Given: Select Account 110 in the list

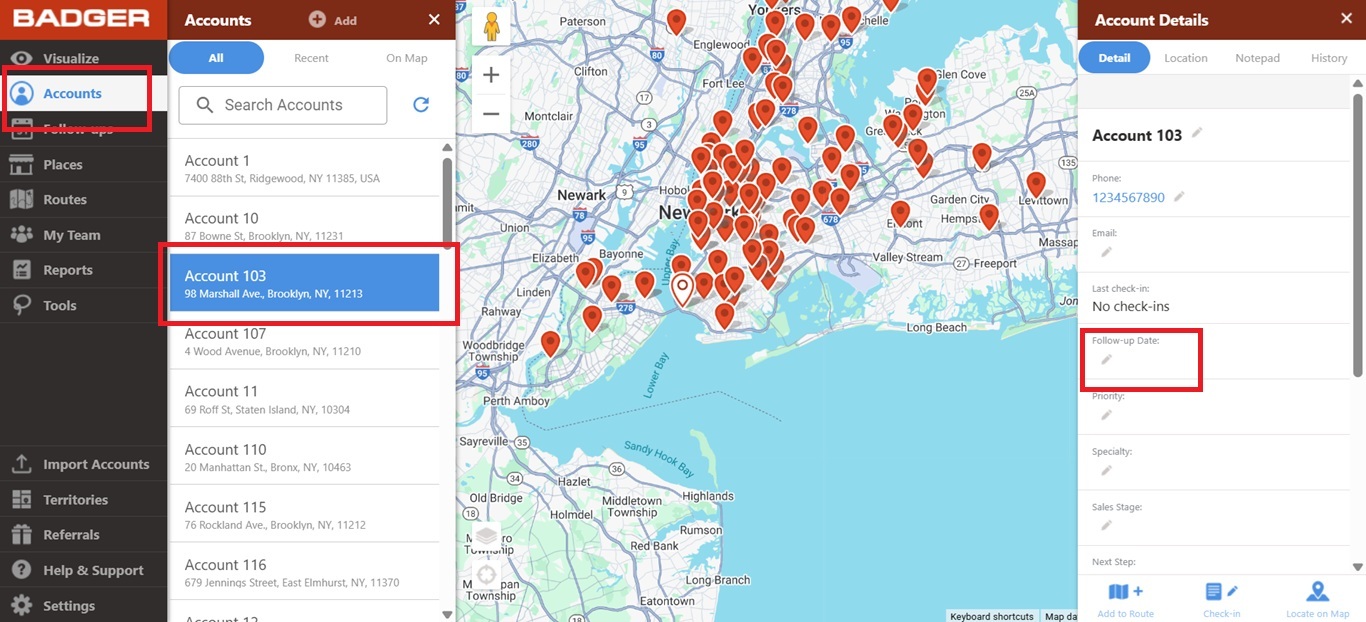Looking at the screenshot, I should (304, 457).
